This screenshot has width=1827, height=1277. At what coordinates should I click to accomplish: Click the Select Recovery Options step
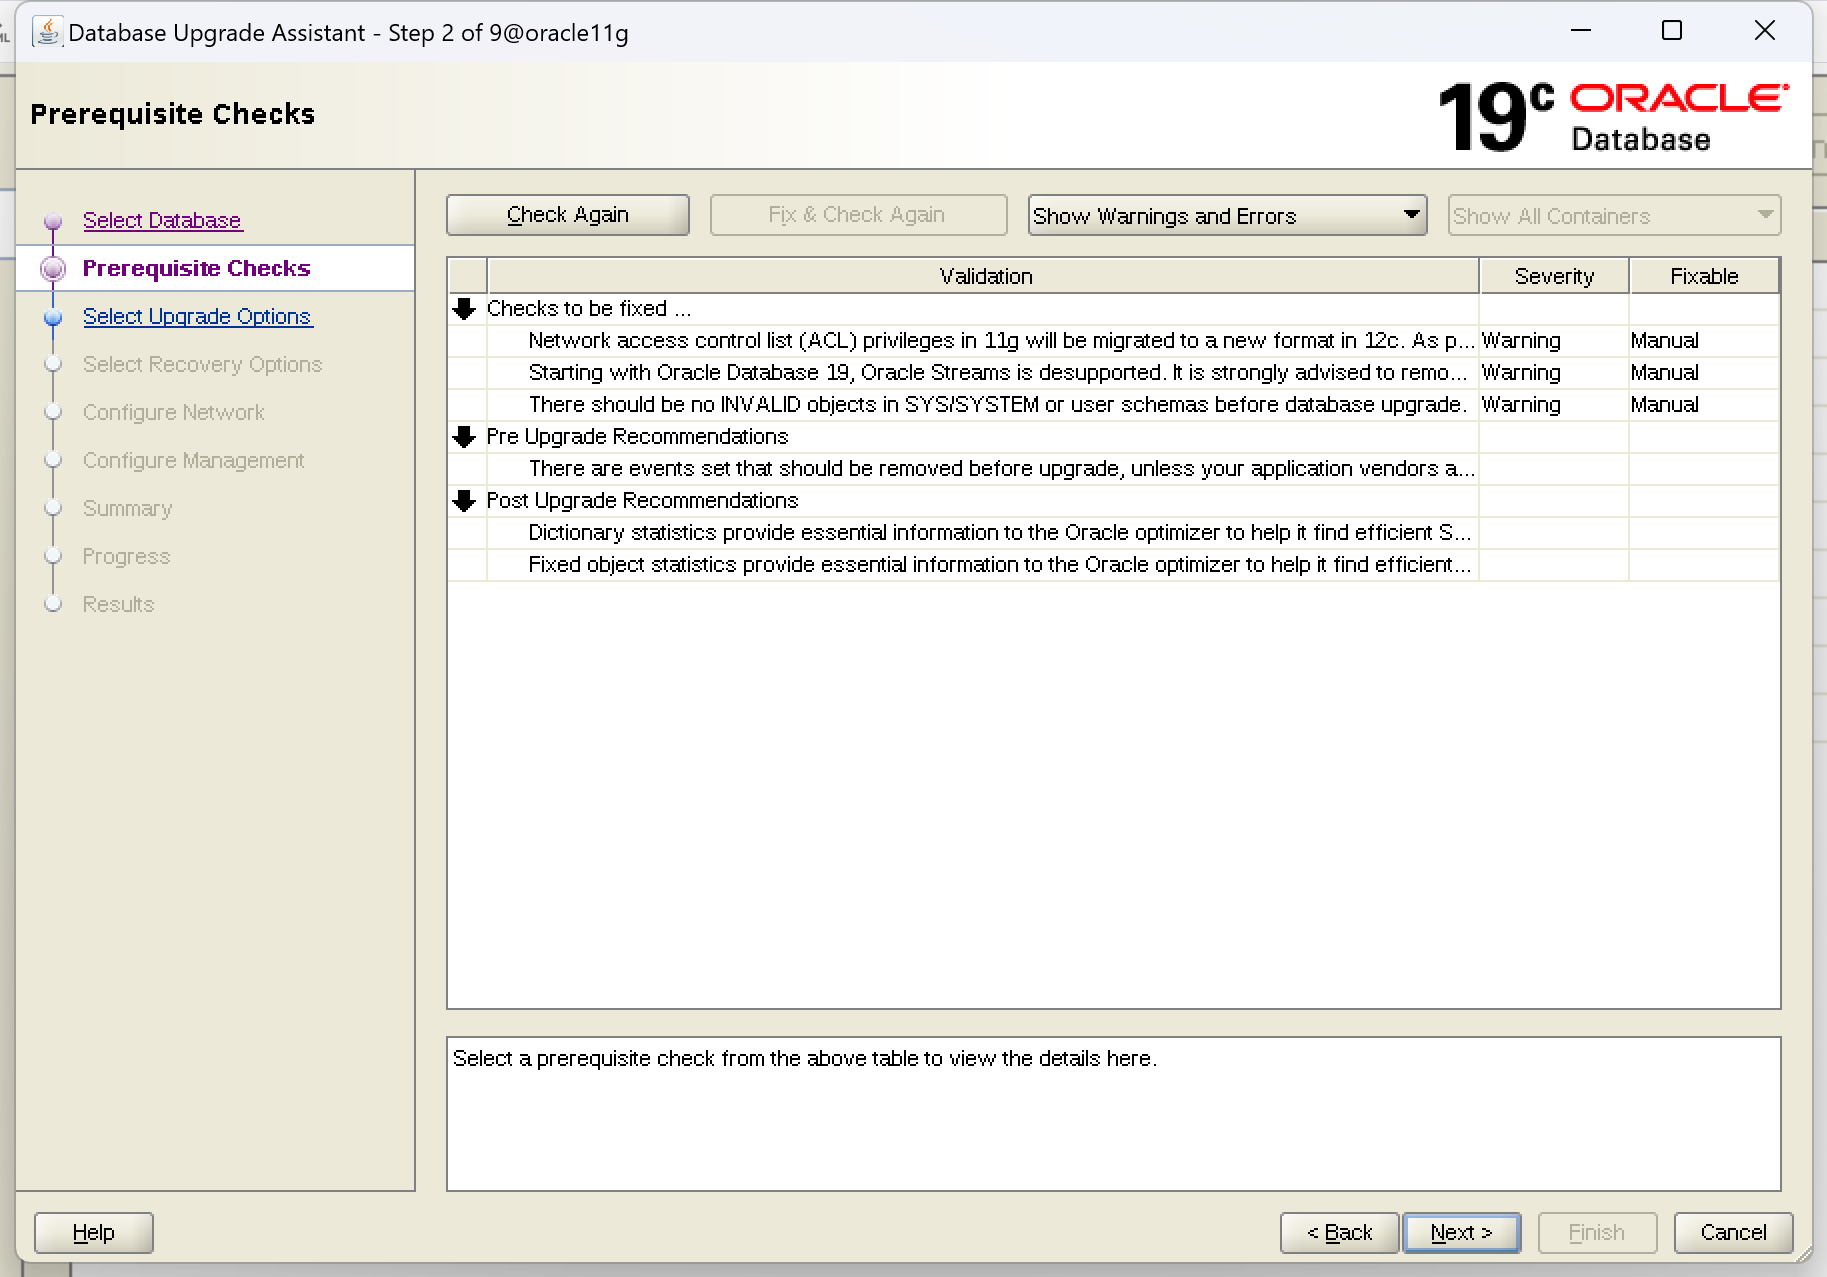pyautogui.click(x=202, y=364)
